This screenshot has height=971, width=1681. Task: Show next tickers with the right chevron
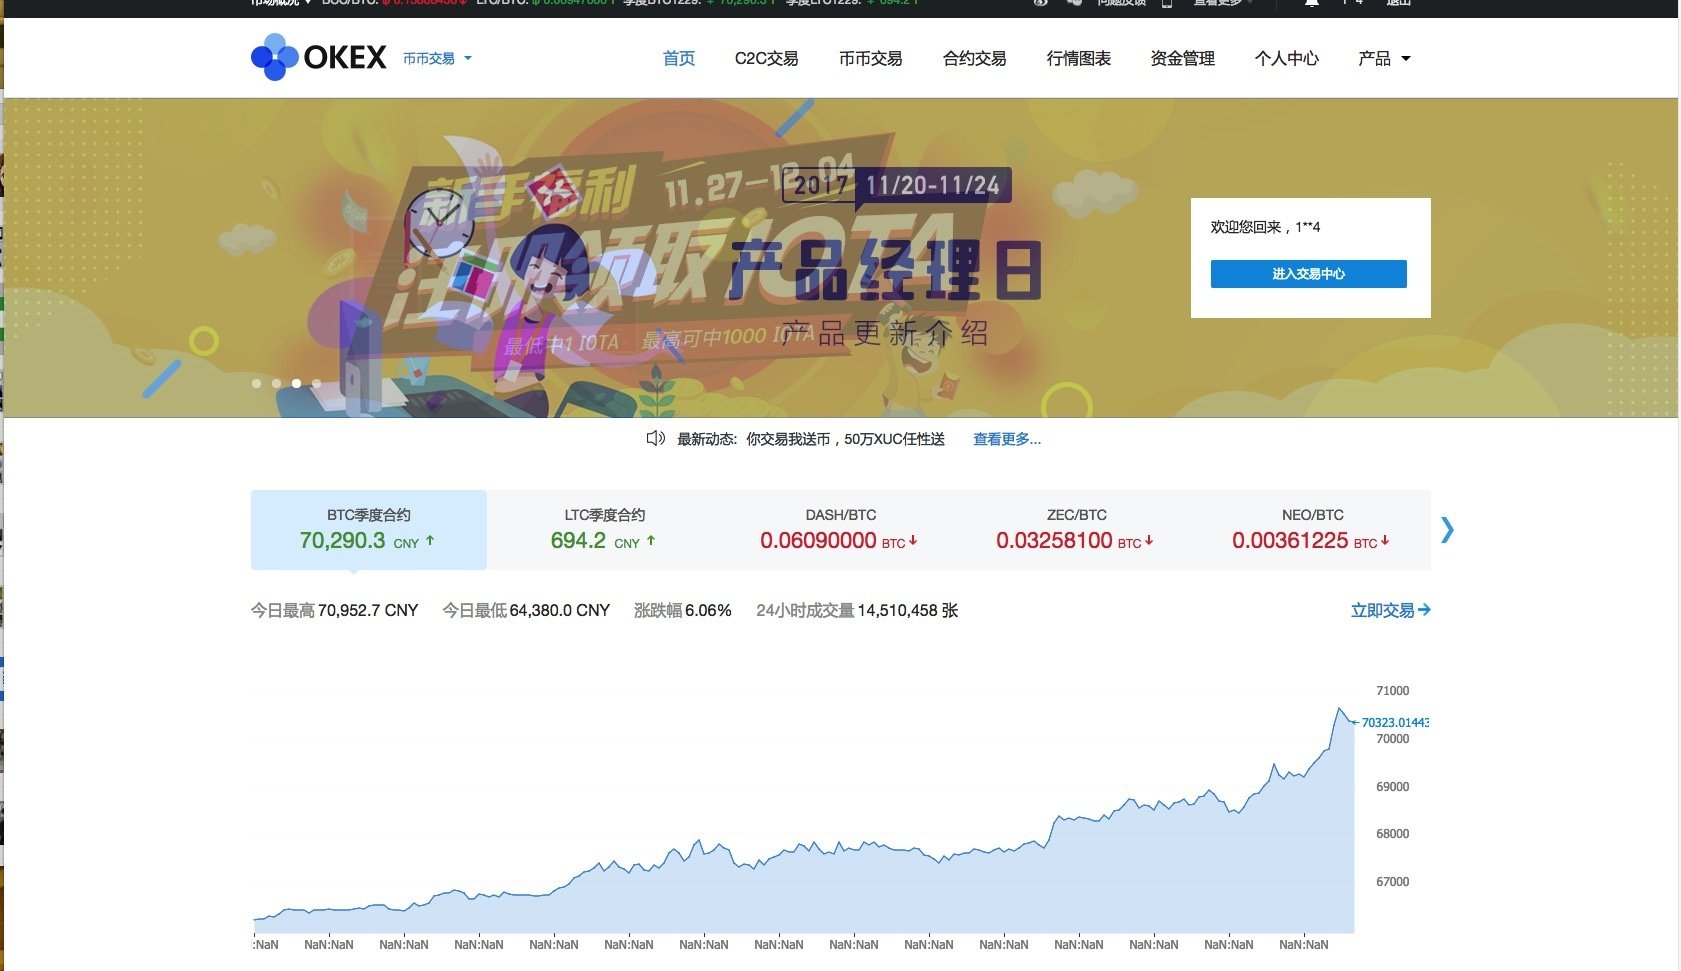(1447, 529)
